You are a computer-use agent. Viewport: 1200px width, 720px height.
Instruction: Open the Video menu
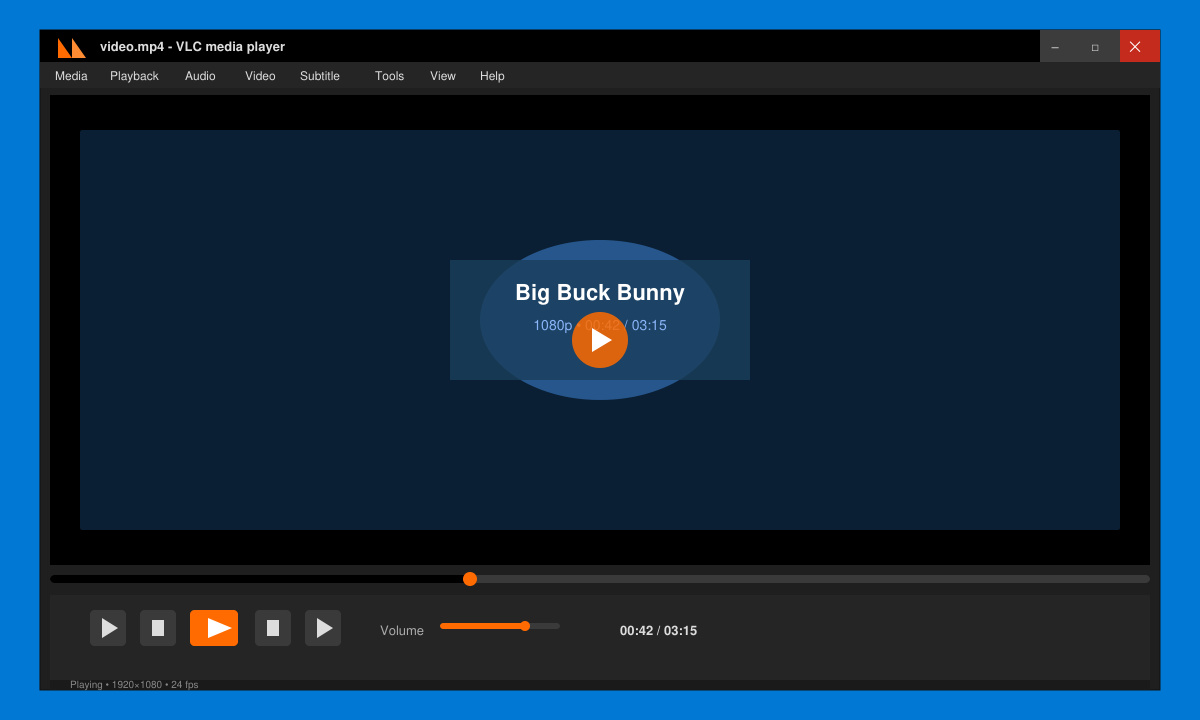coord(260,76)
